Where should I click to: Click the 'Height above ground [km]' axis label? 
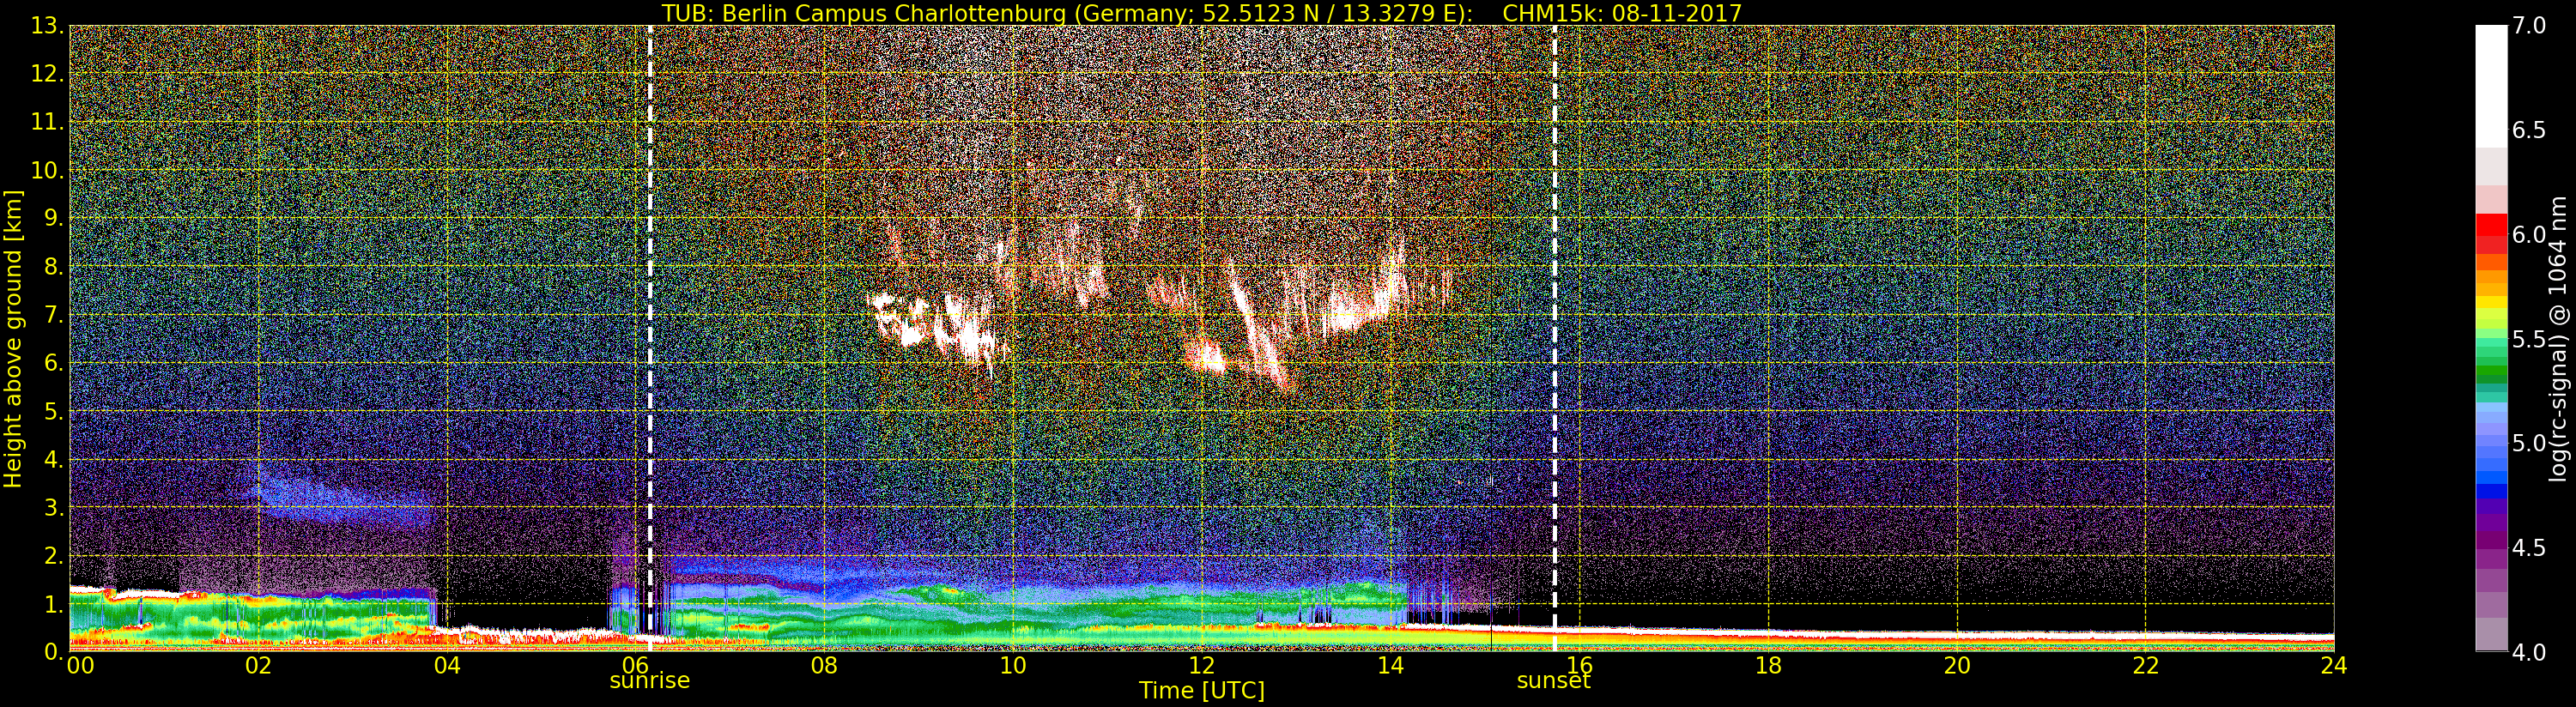click(x=13, y=338)
